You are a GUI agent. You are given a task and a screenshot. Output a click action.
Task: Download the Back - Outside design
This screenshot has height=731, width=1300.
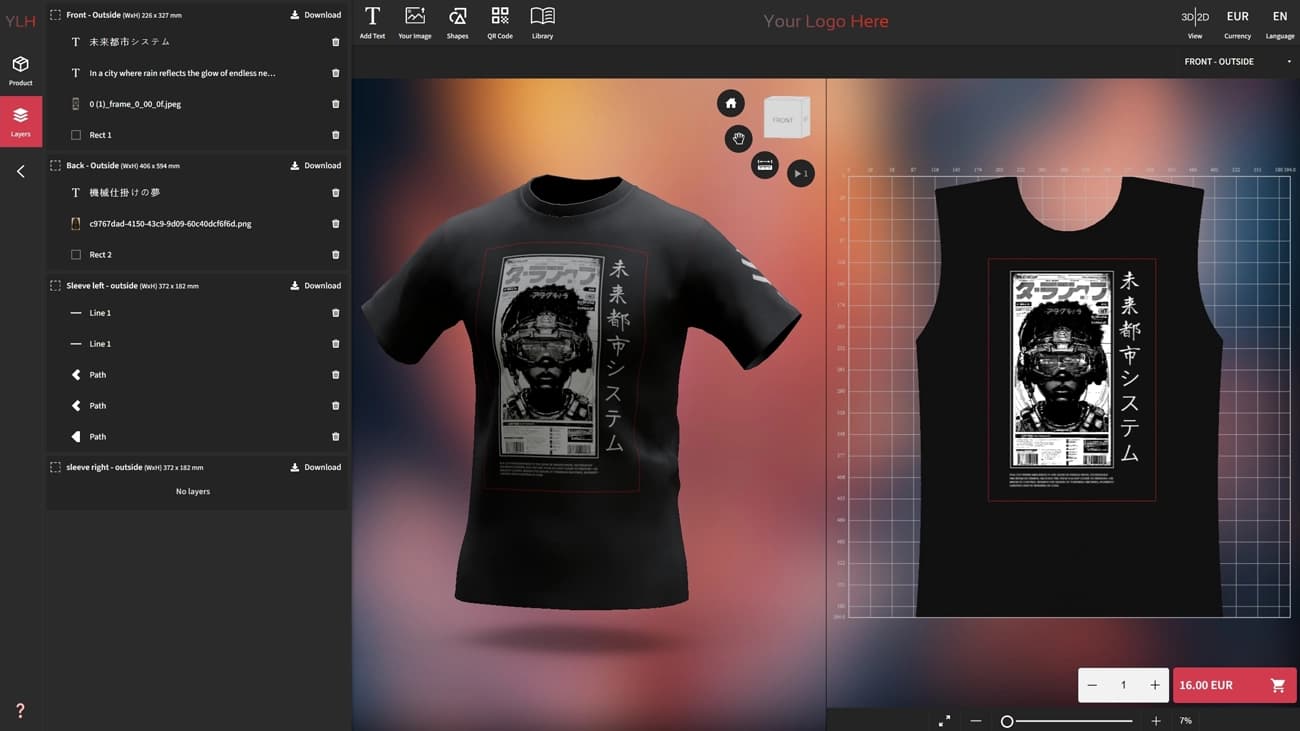[x=316, y=165]
